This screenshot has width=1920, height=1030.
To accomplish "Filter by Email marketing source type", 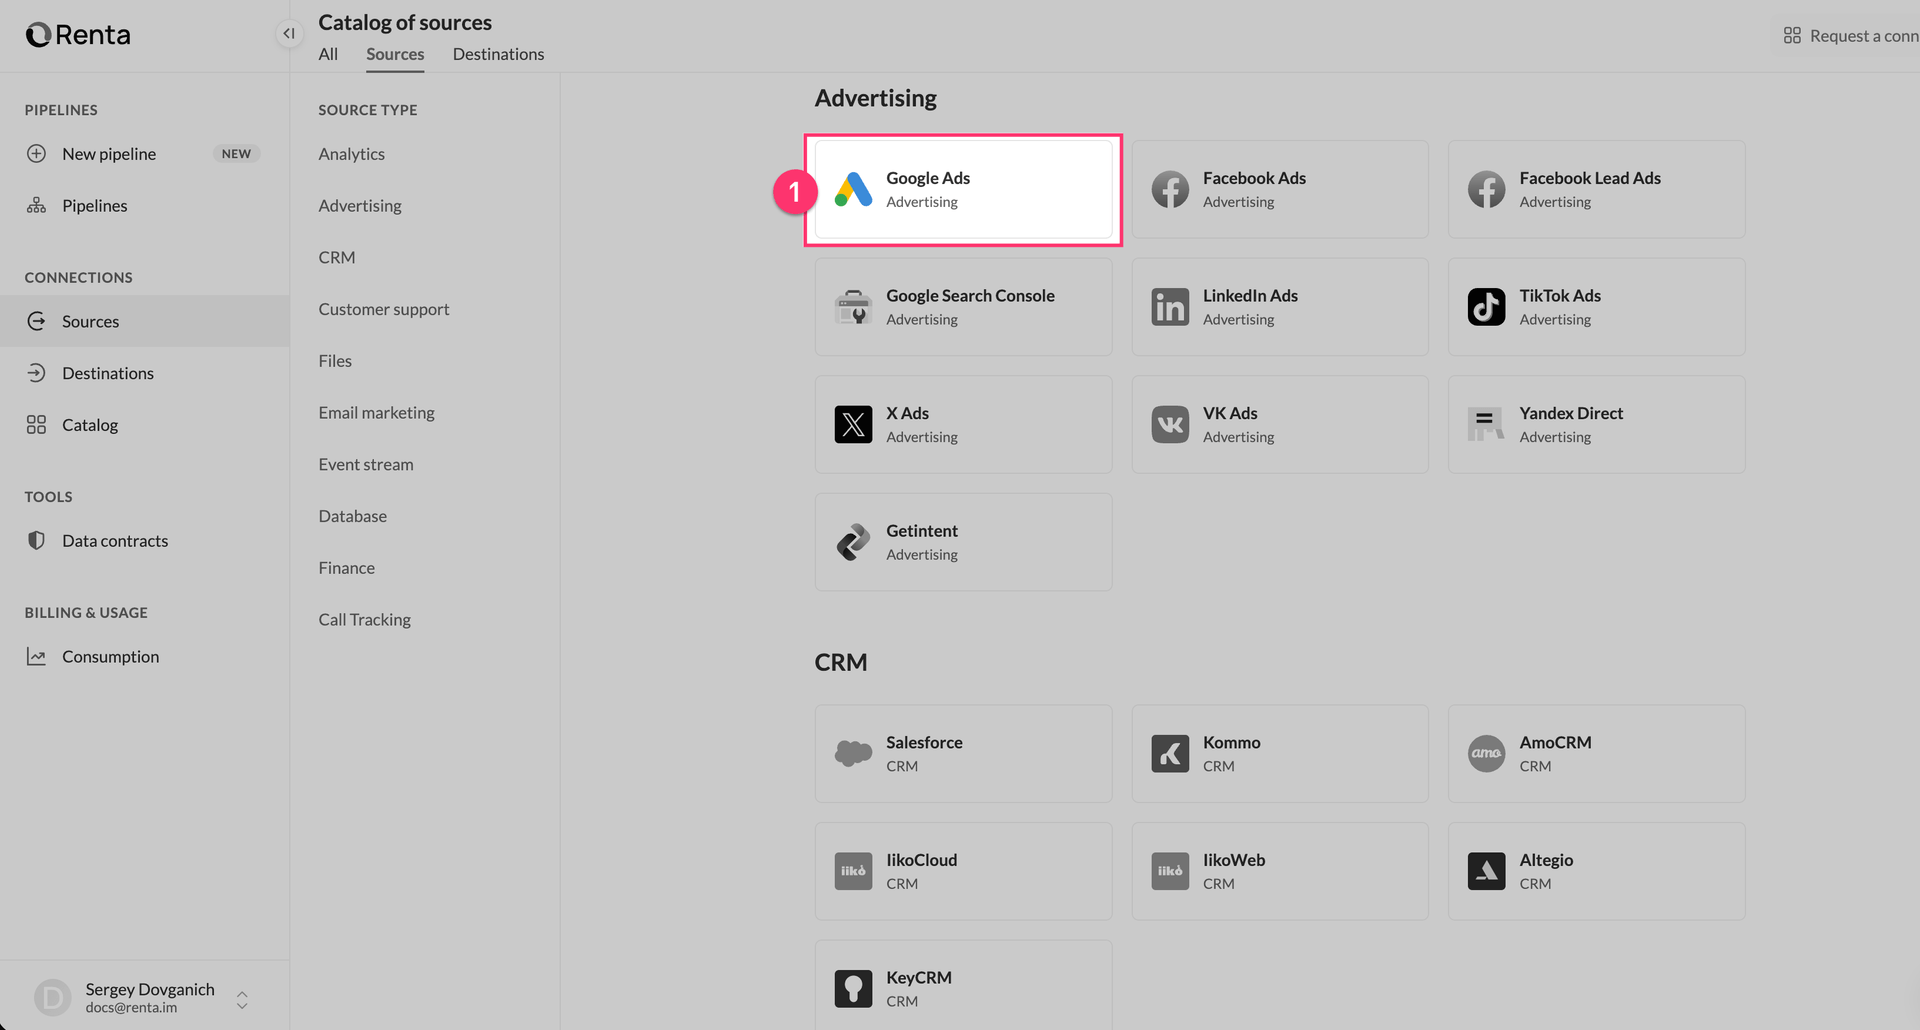I will tap(376, 413).
